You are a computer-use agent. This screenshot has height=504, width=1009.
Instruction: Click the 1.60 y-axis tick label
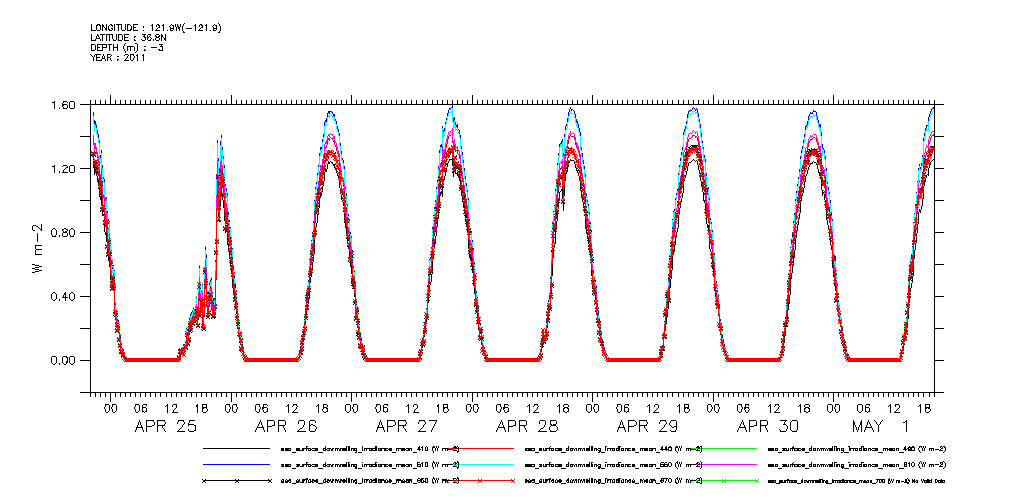[64, 104]
